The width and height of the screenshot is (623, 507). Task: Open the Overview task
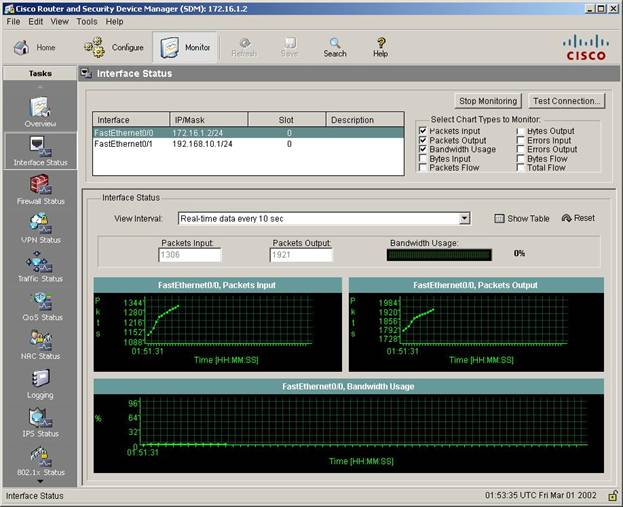pos(40,112)
